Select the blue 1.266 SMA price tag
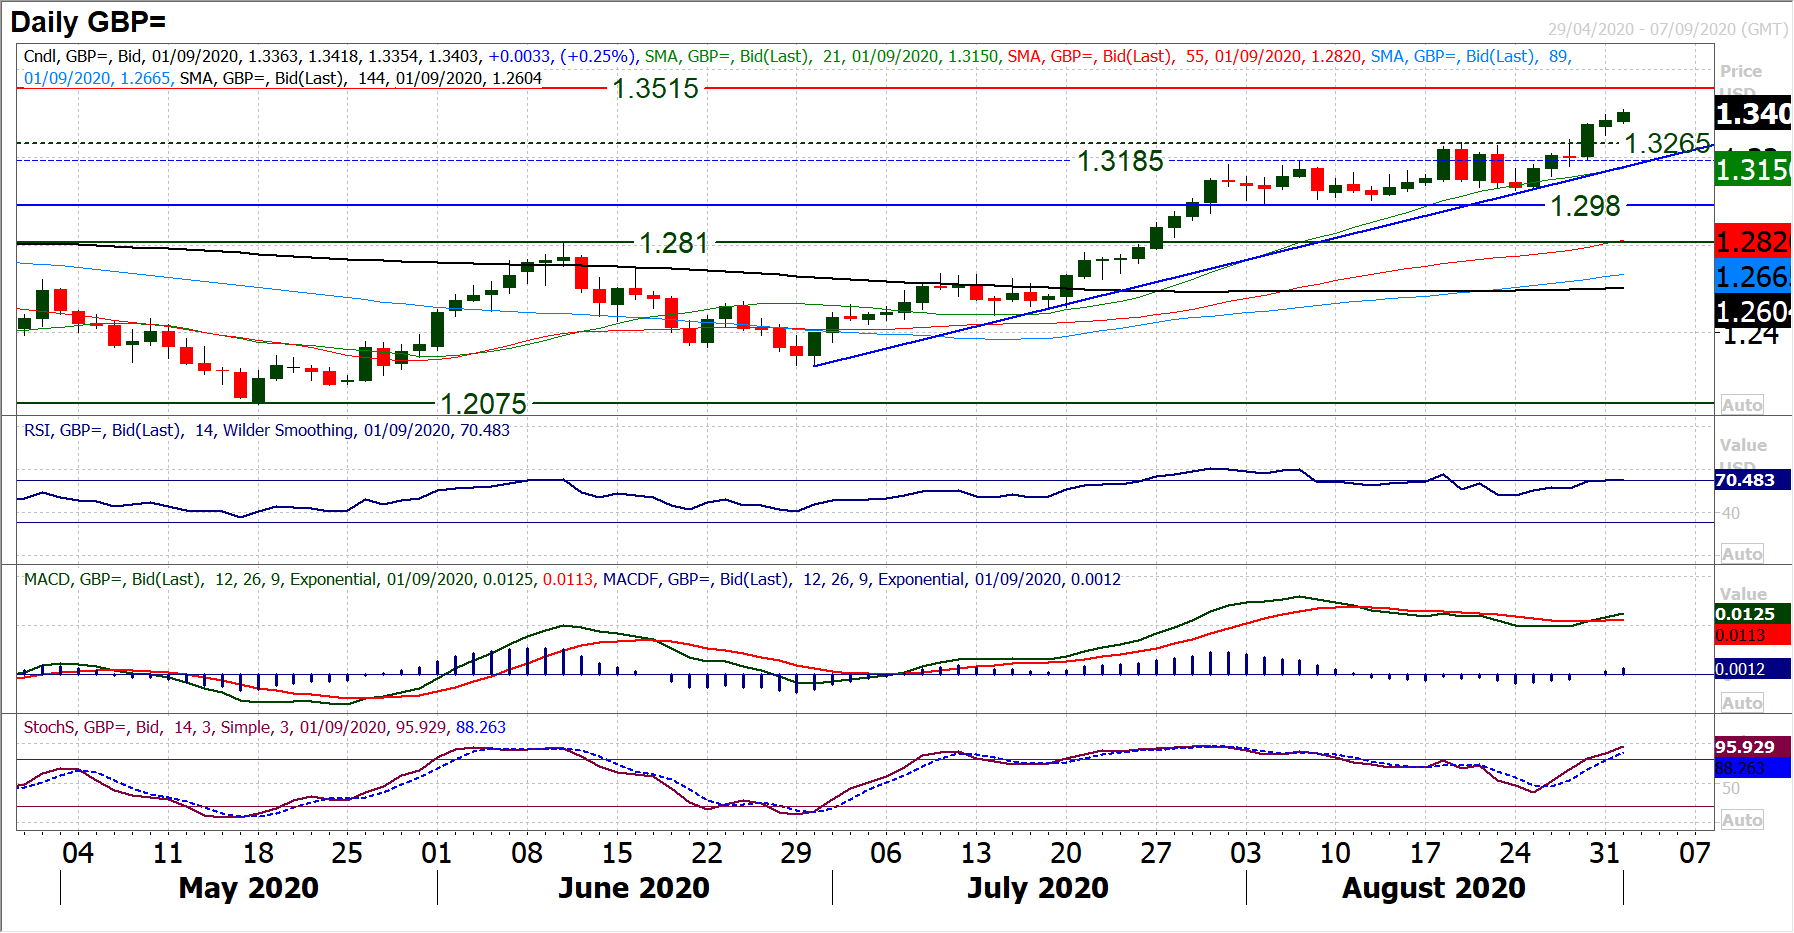The image size is (1794, 933). pos(1752,277)
